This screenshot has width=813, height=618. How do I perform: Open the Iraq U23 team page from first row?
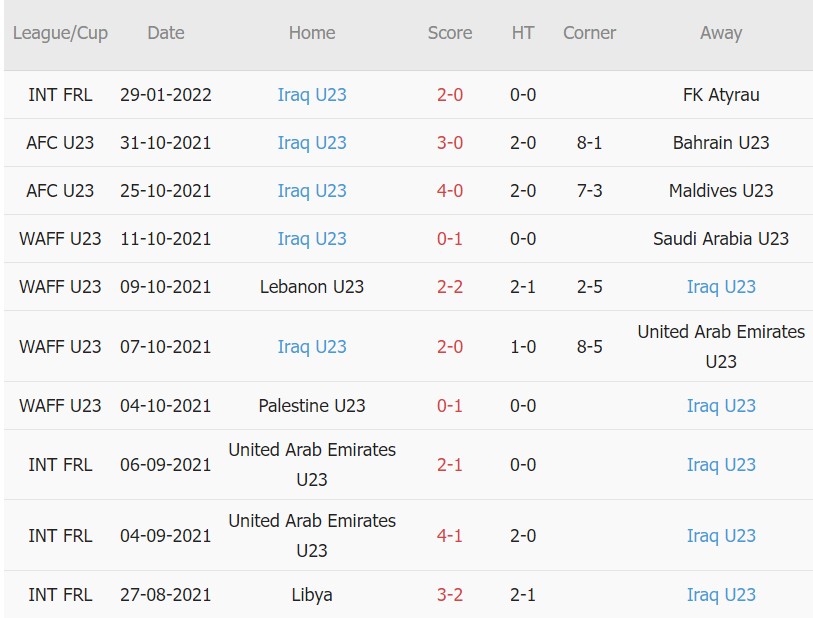pos(312,94)
